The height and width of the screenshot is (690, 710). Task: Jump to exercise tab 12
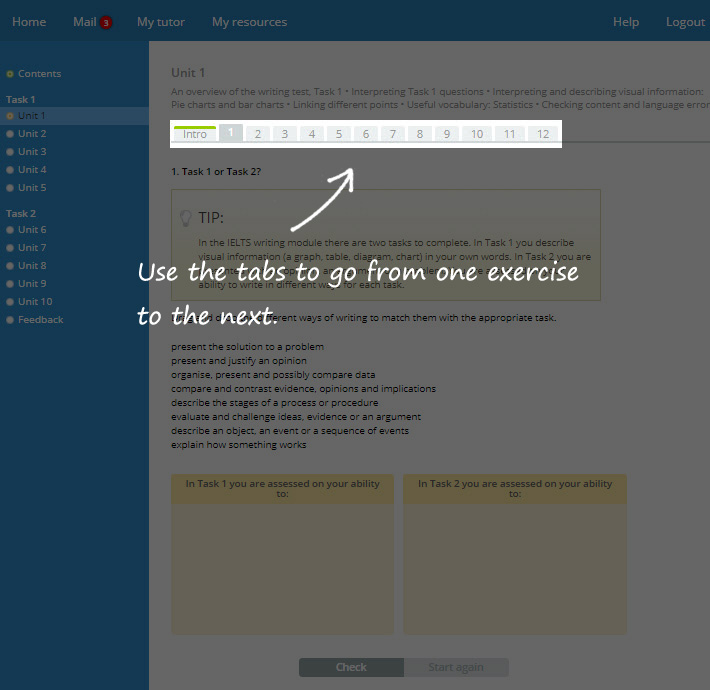(x=543, y=134)
